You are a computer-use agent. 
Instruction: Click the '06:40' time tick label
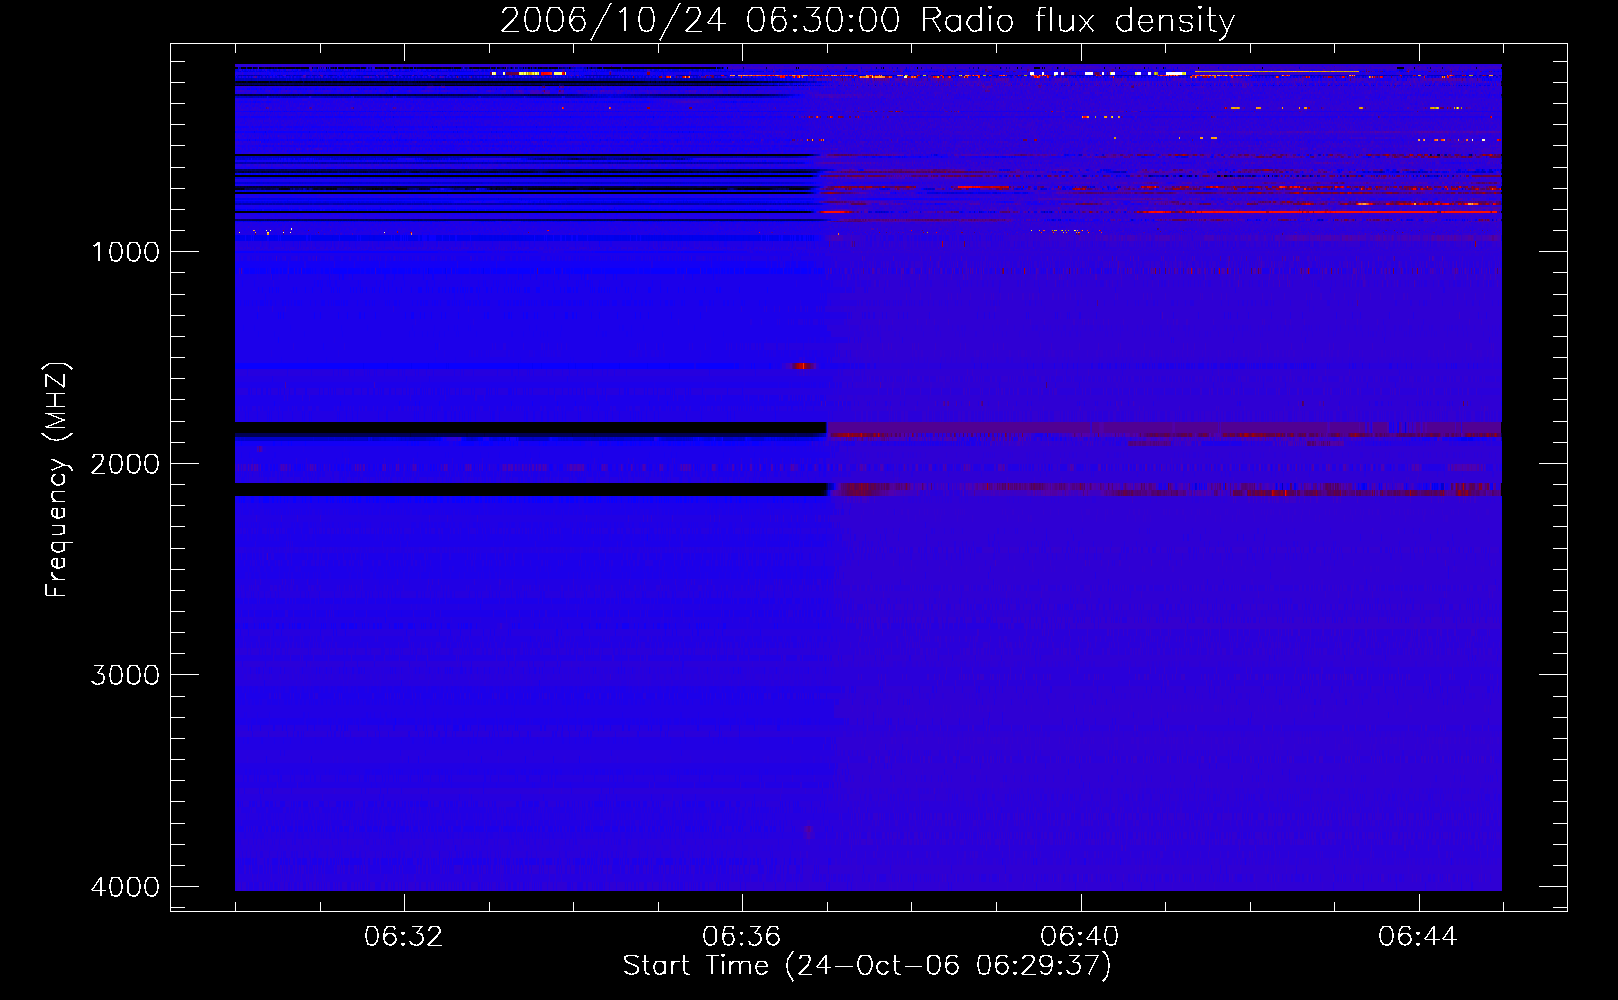tap(1080, 937)
